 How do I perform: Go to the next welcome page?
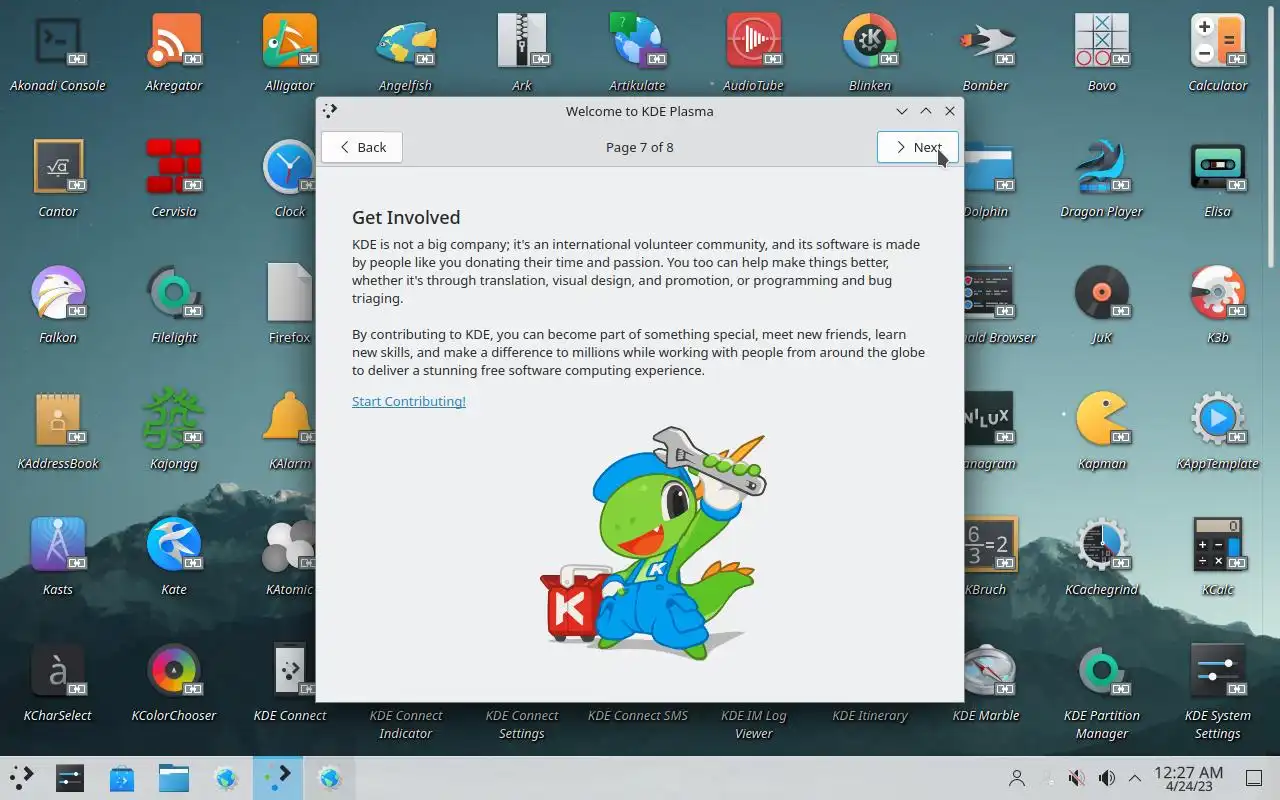917,147
